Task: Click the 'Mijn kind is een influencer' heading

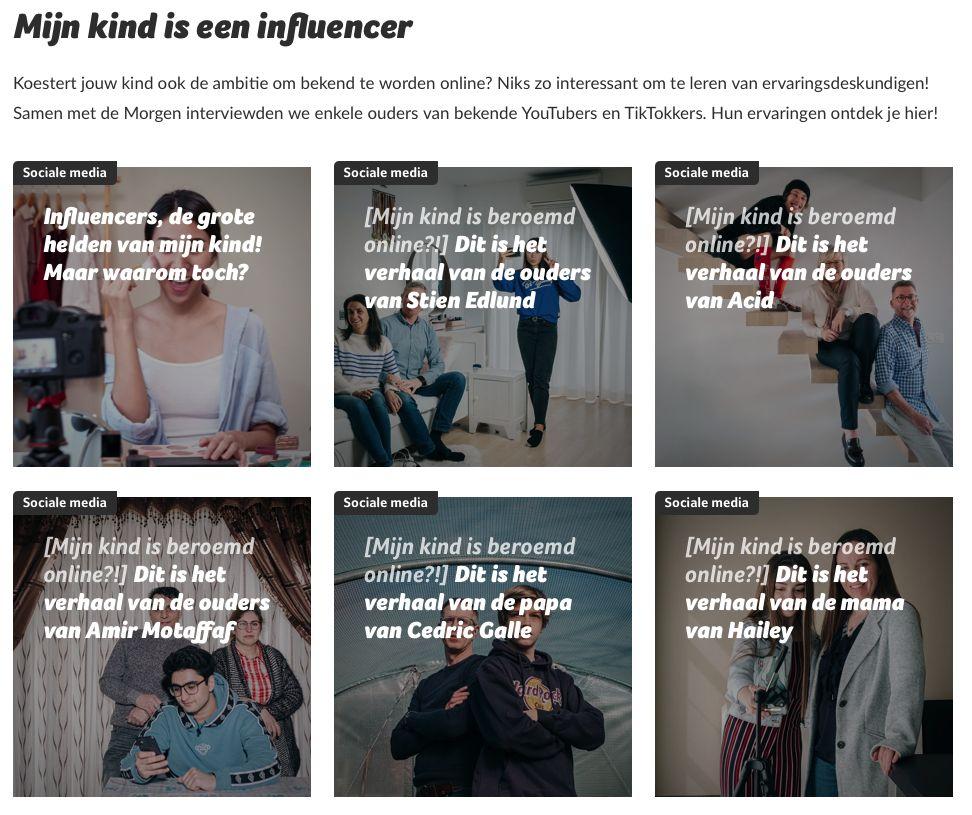Action: coord(213,28)
